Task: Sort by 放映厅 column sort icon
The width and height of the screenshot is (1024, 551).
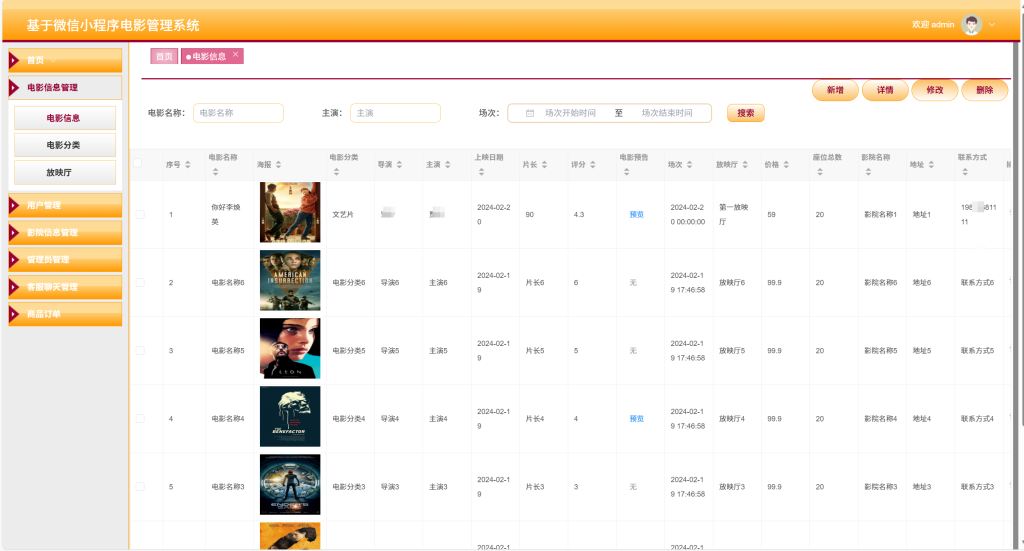Action: click(744, 165)
